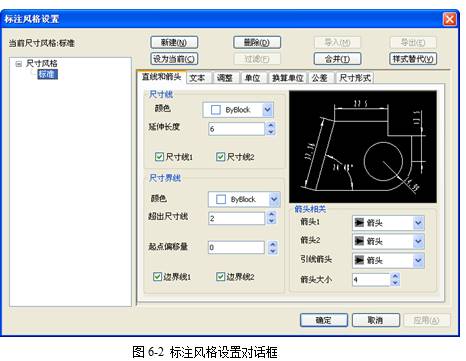Click the arrow icon in 引线箭头 combo

point(359,260)
